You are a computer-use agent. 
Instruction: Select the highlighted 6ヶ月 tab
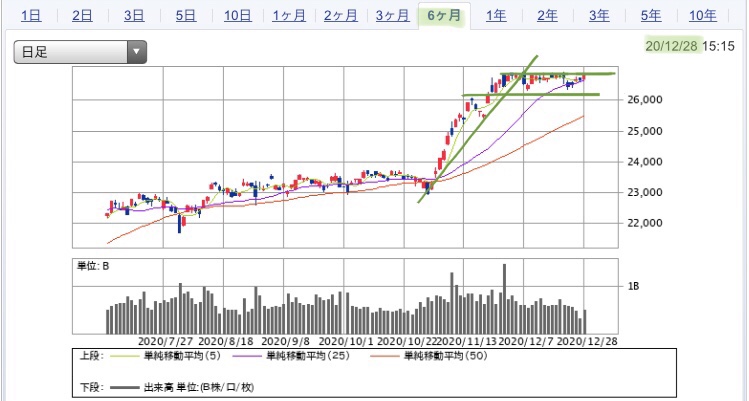444,16
